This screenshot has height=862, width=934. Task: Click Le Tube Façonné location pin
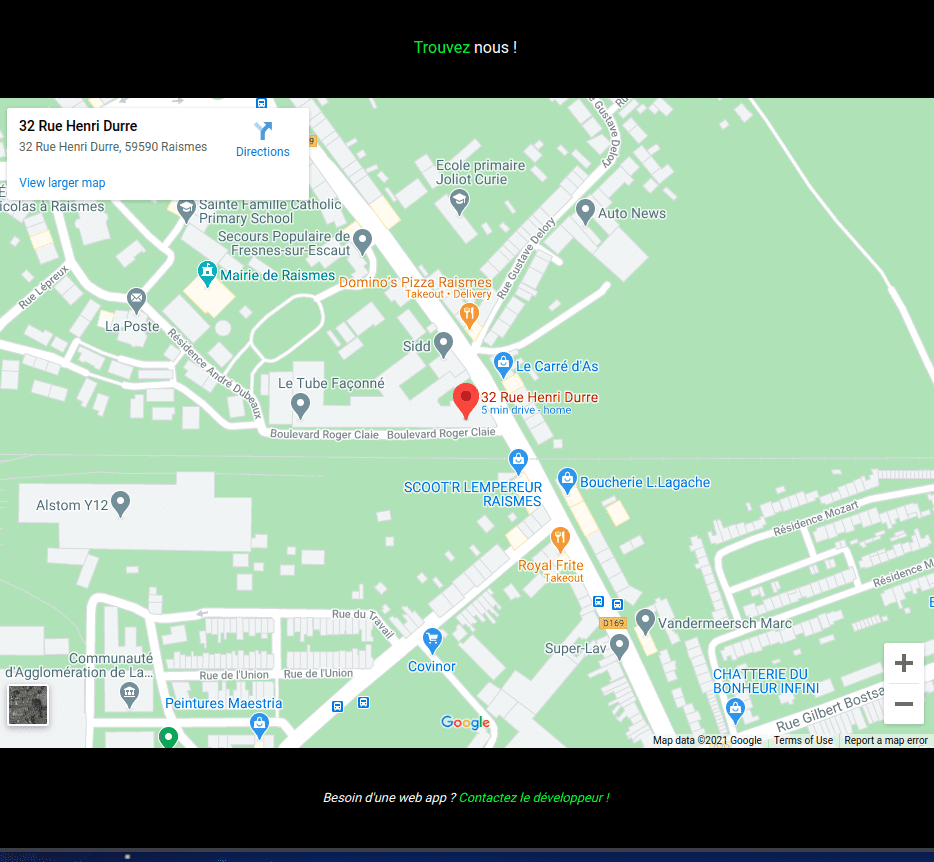300,406
